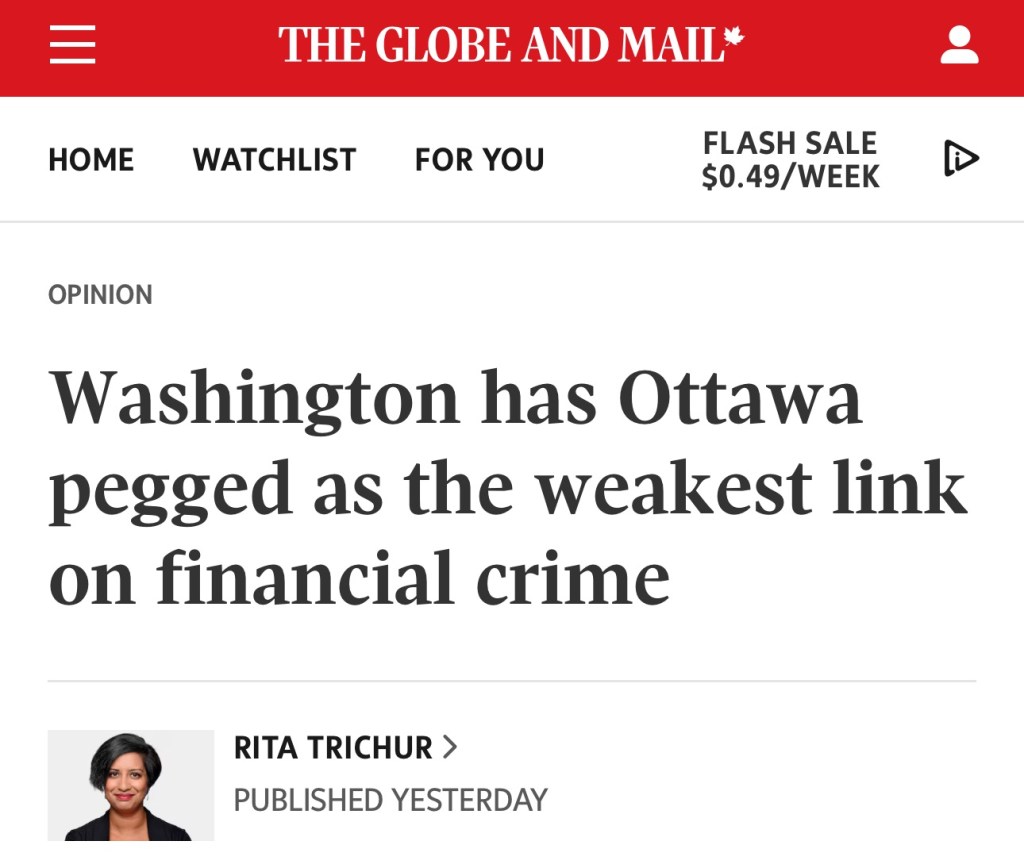Viewport: 1024px width, 868px height.
Task: Click the PUBLISHED YESTERDAY timestamp
Action: 390,800
